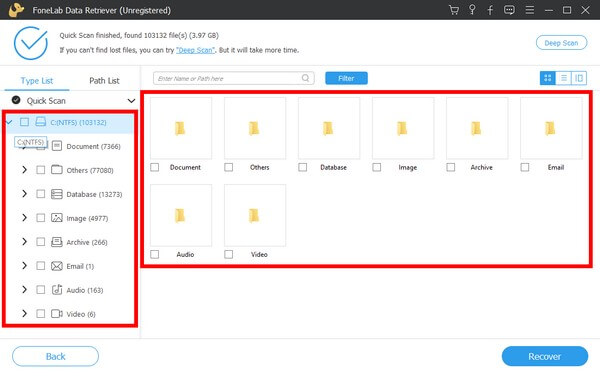Screen dimensions: 600x379
Task: Click the Others folder icon in tree
Action: pyautogui.click(x=57, y=170)
